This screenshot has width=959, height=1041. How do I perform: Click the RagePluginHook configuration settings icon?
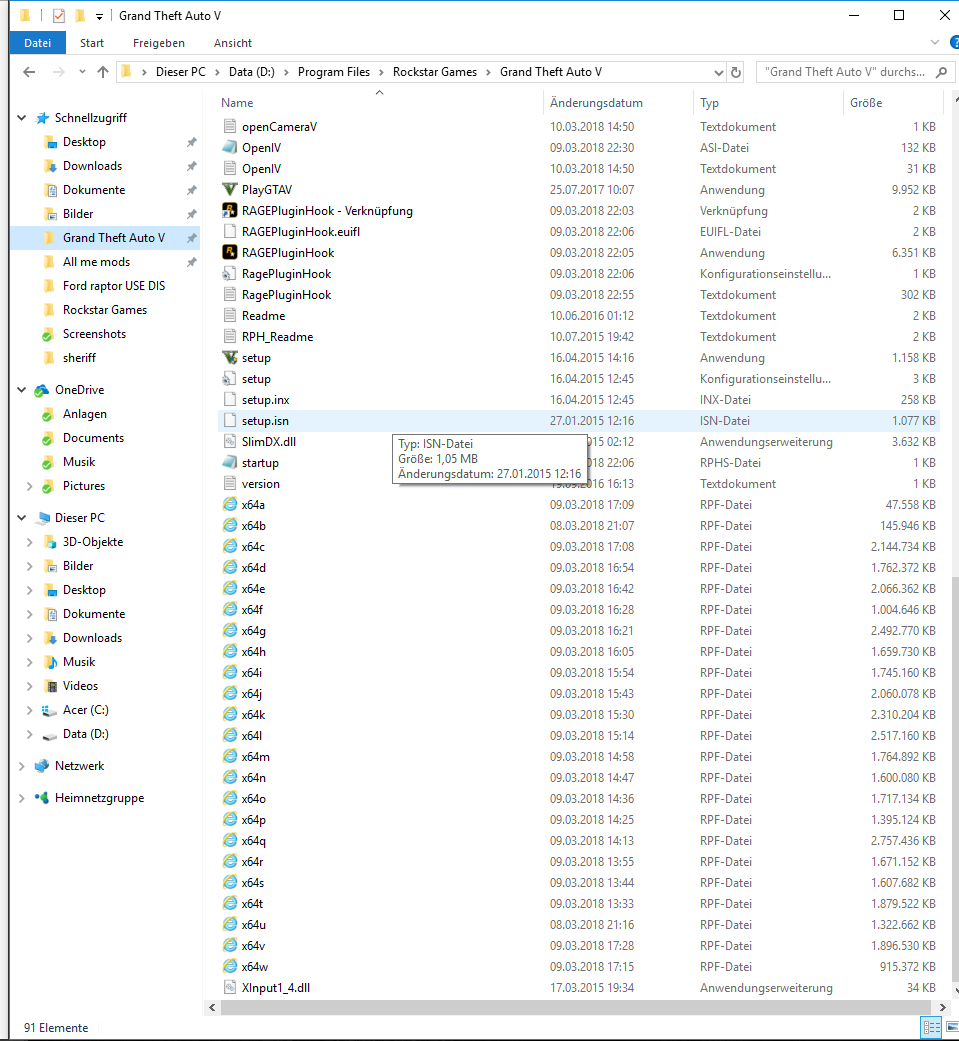(x=230, y=274)
